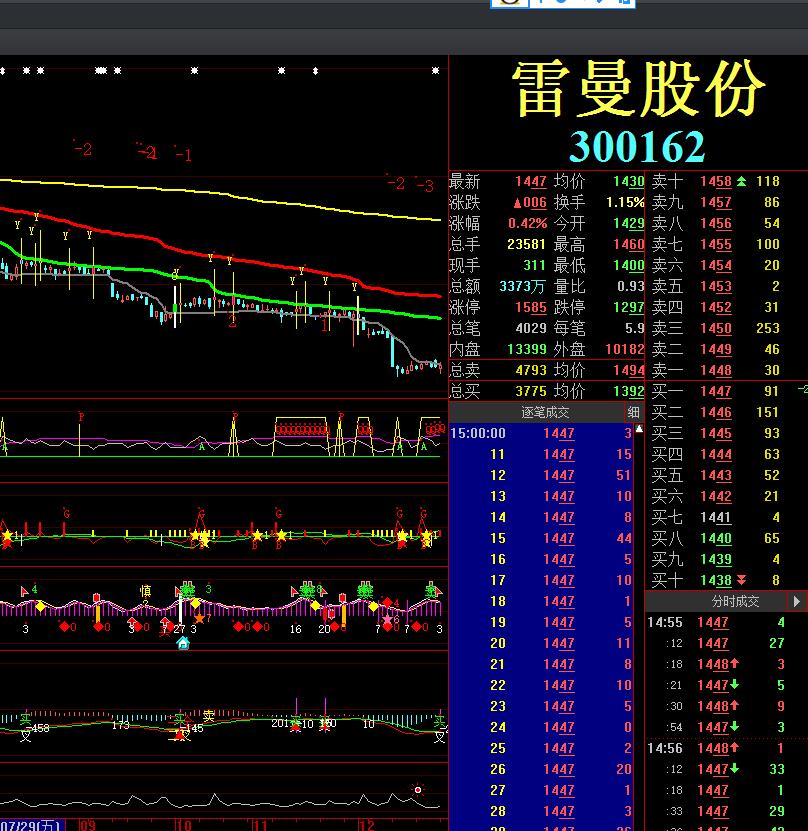The height and width of the screenshot is (831, 808).
Task: Click the 换手 value 1.15%
Action: [625, 202]
